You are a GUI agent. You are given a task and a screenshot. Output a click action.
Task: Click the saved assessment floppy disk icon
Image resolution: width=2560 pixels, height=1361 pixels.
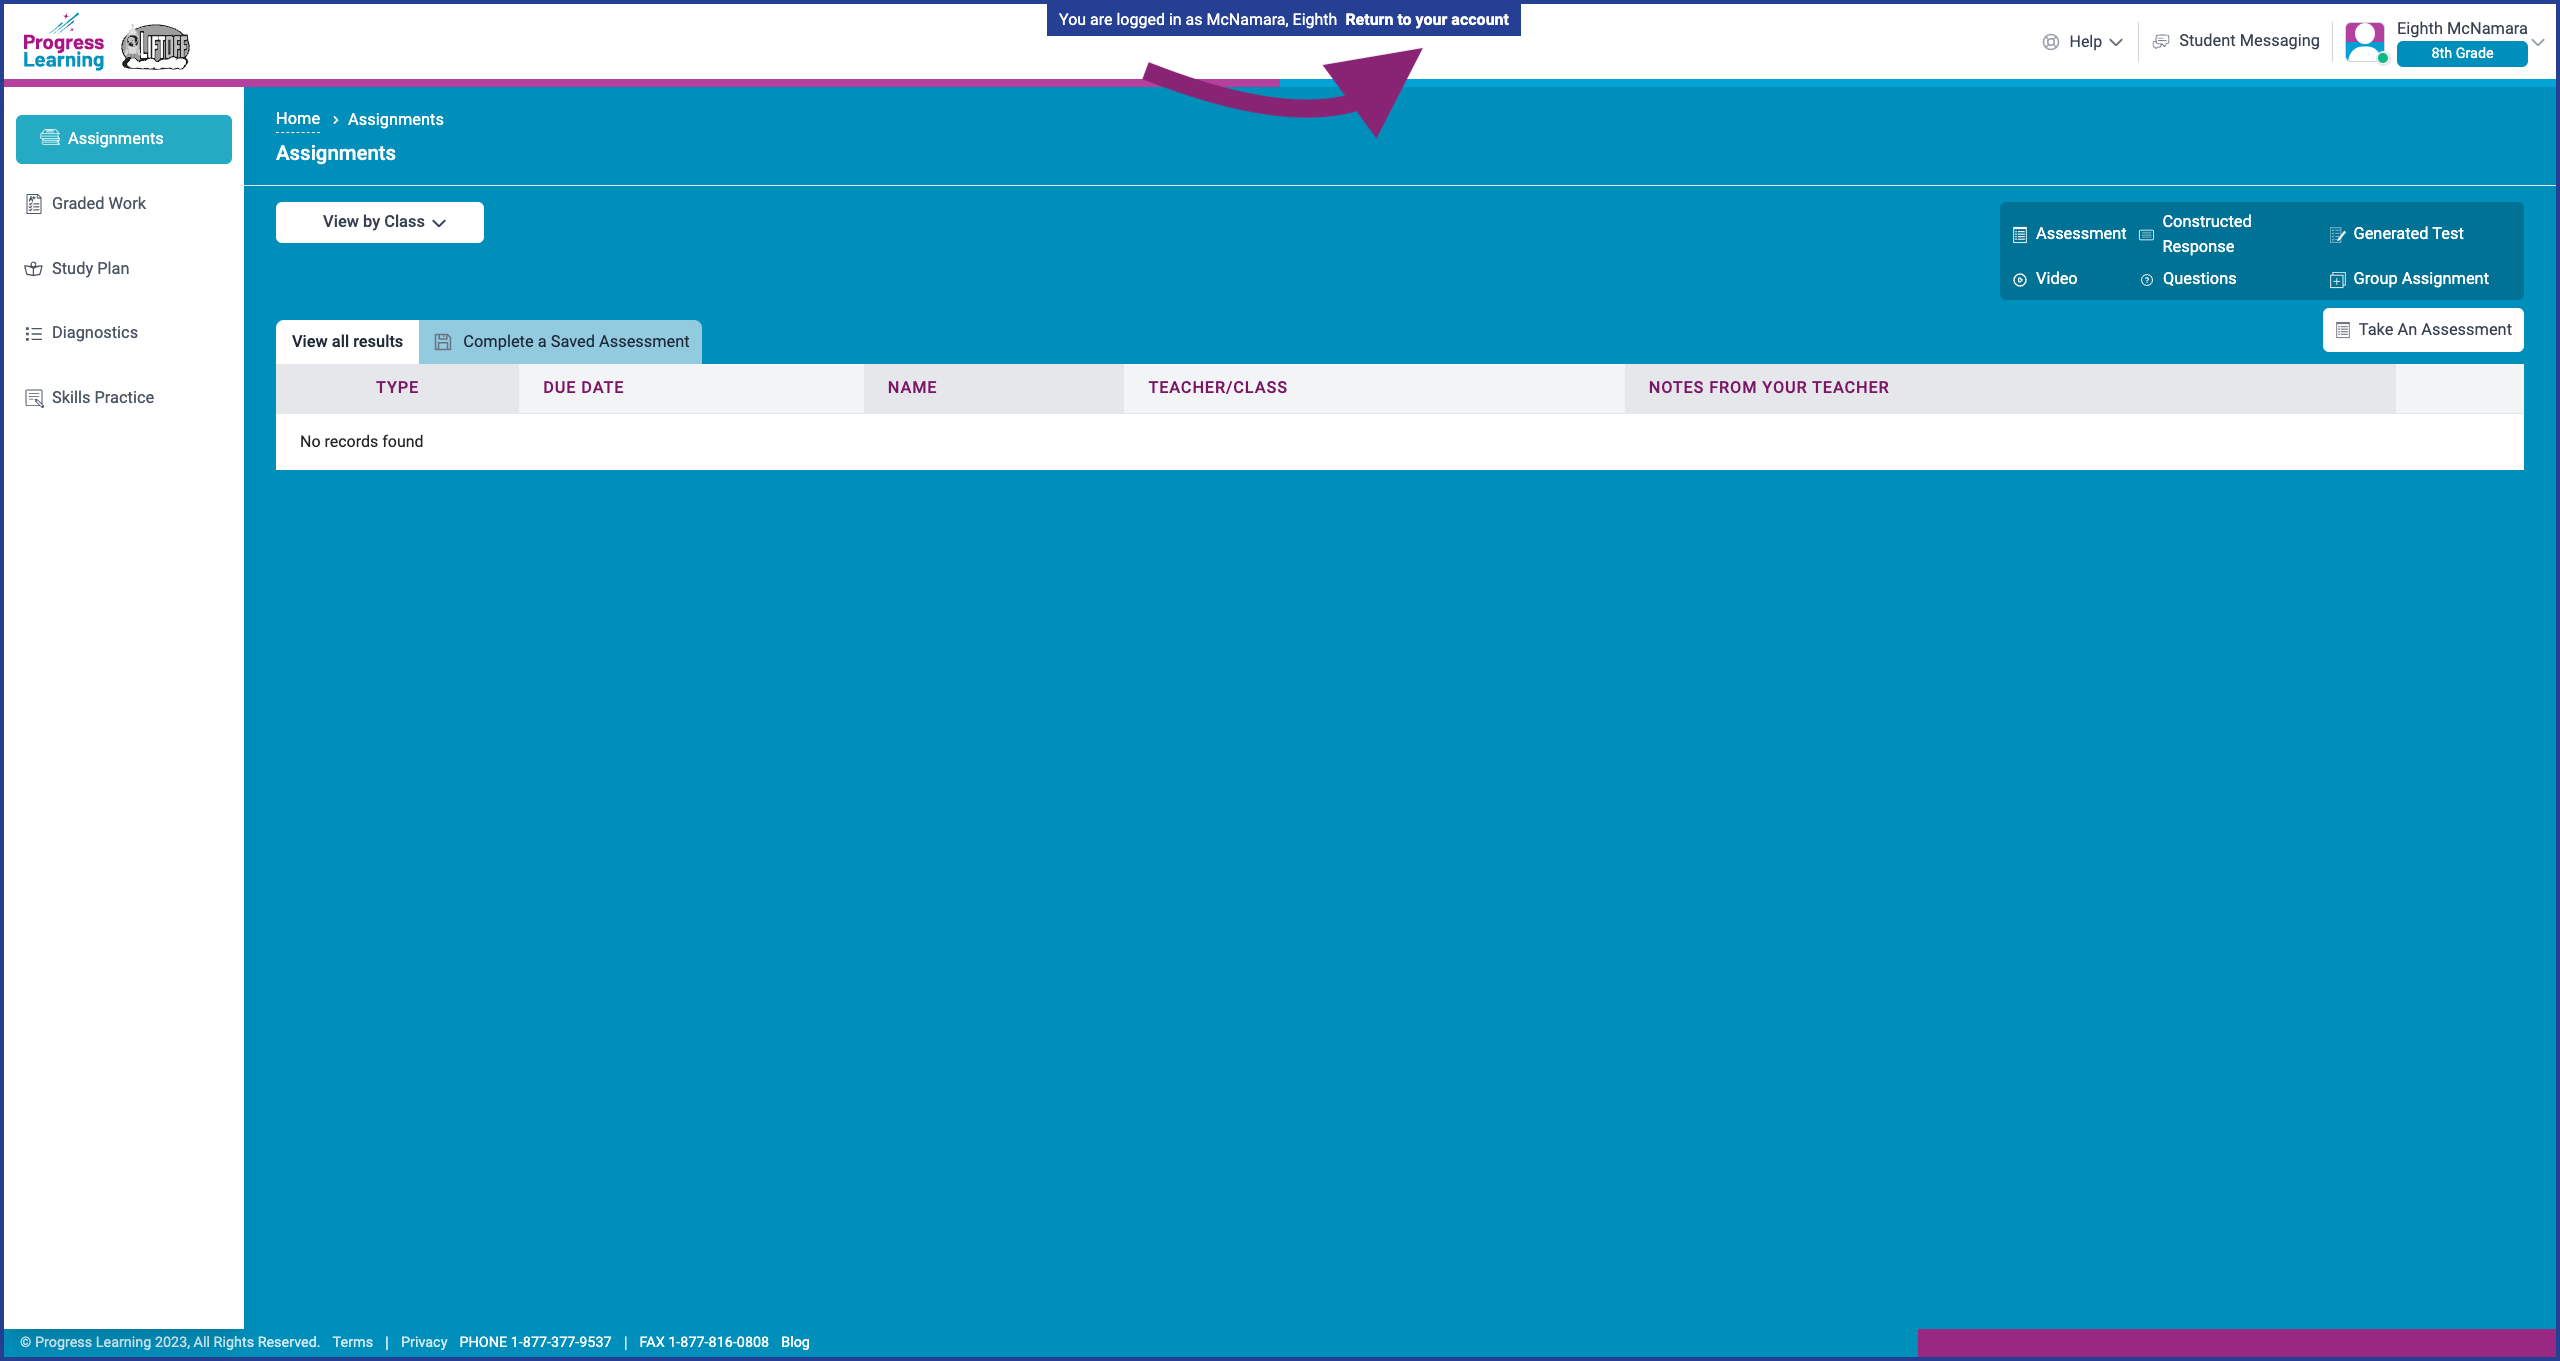[443, 342]
